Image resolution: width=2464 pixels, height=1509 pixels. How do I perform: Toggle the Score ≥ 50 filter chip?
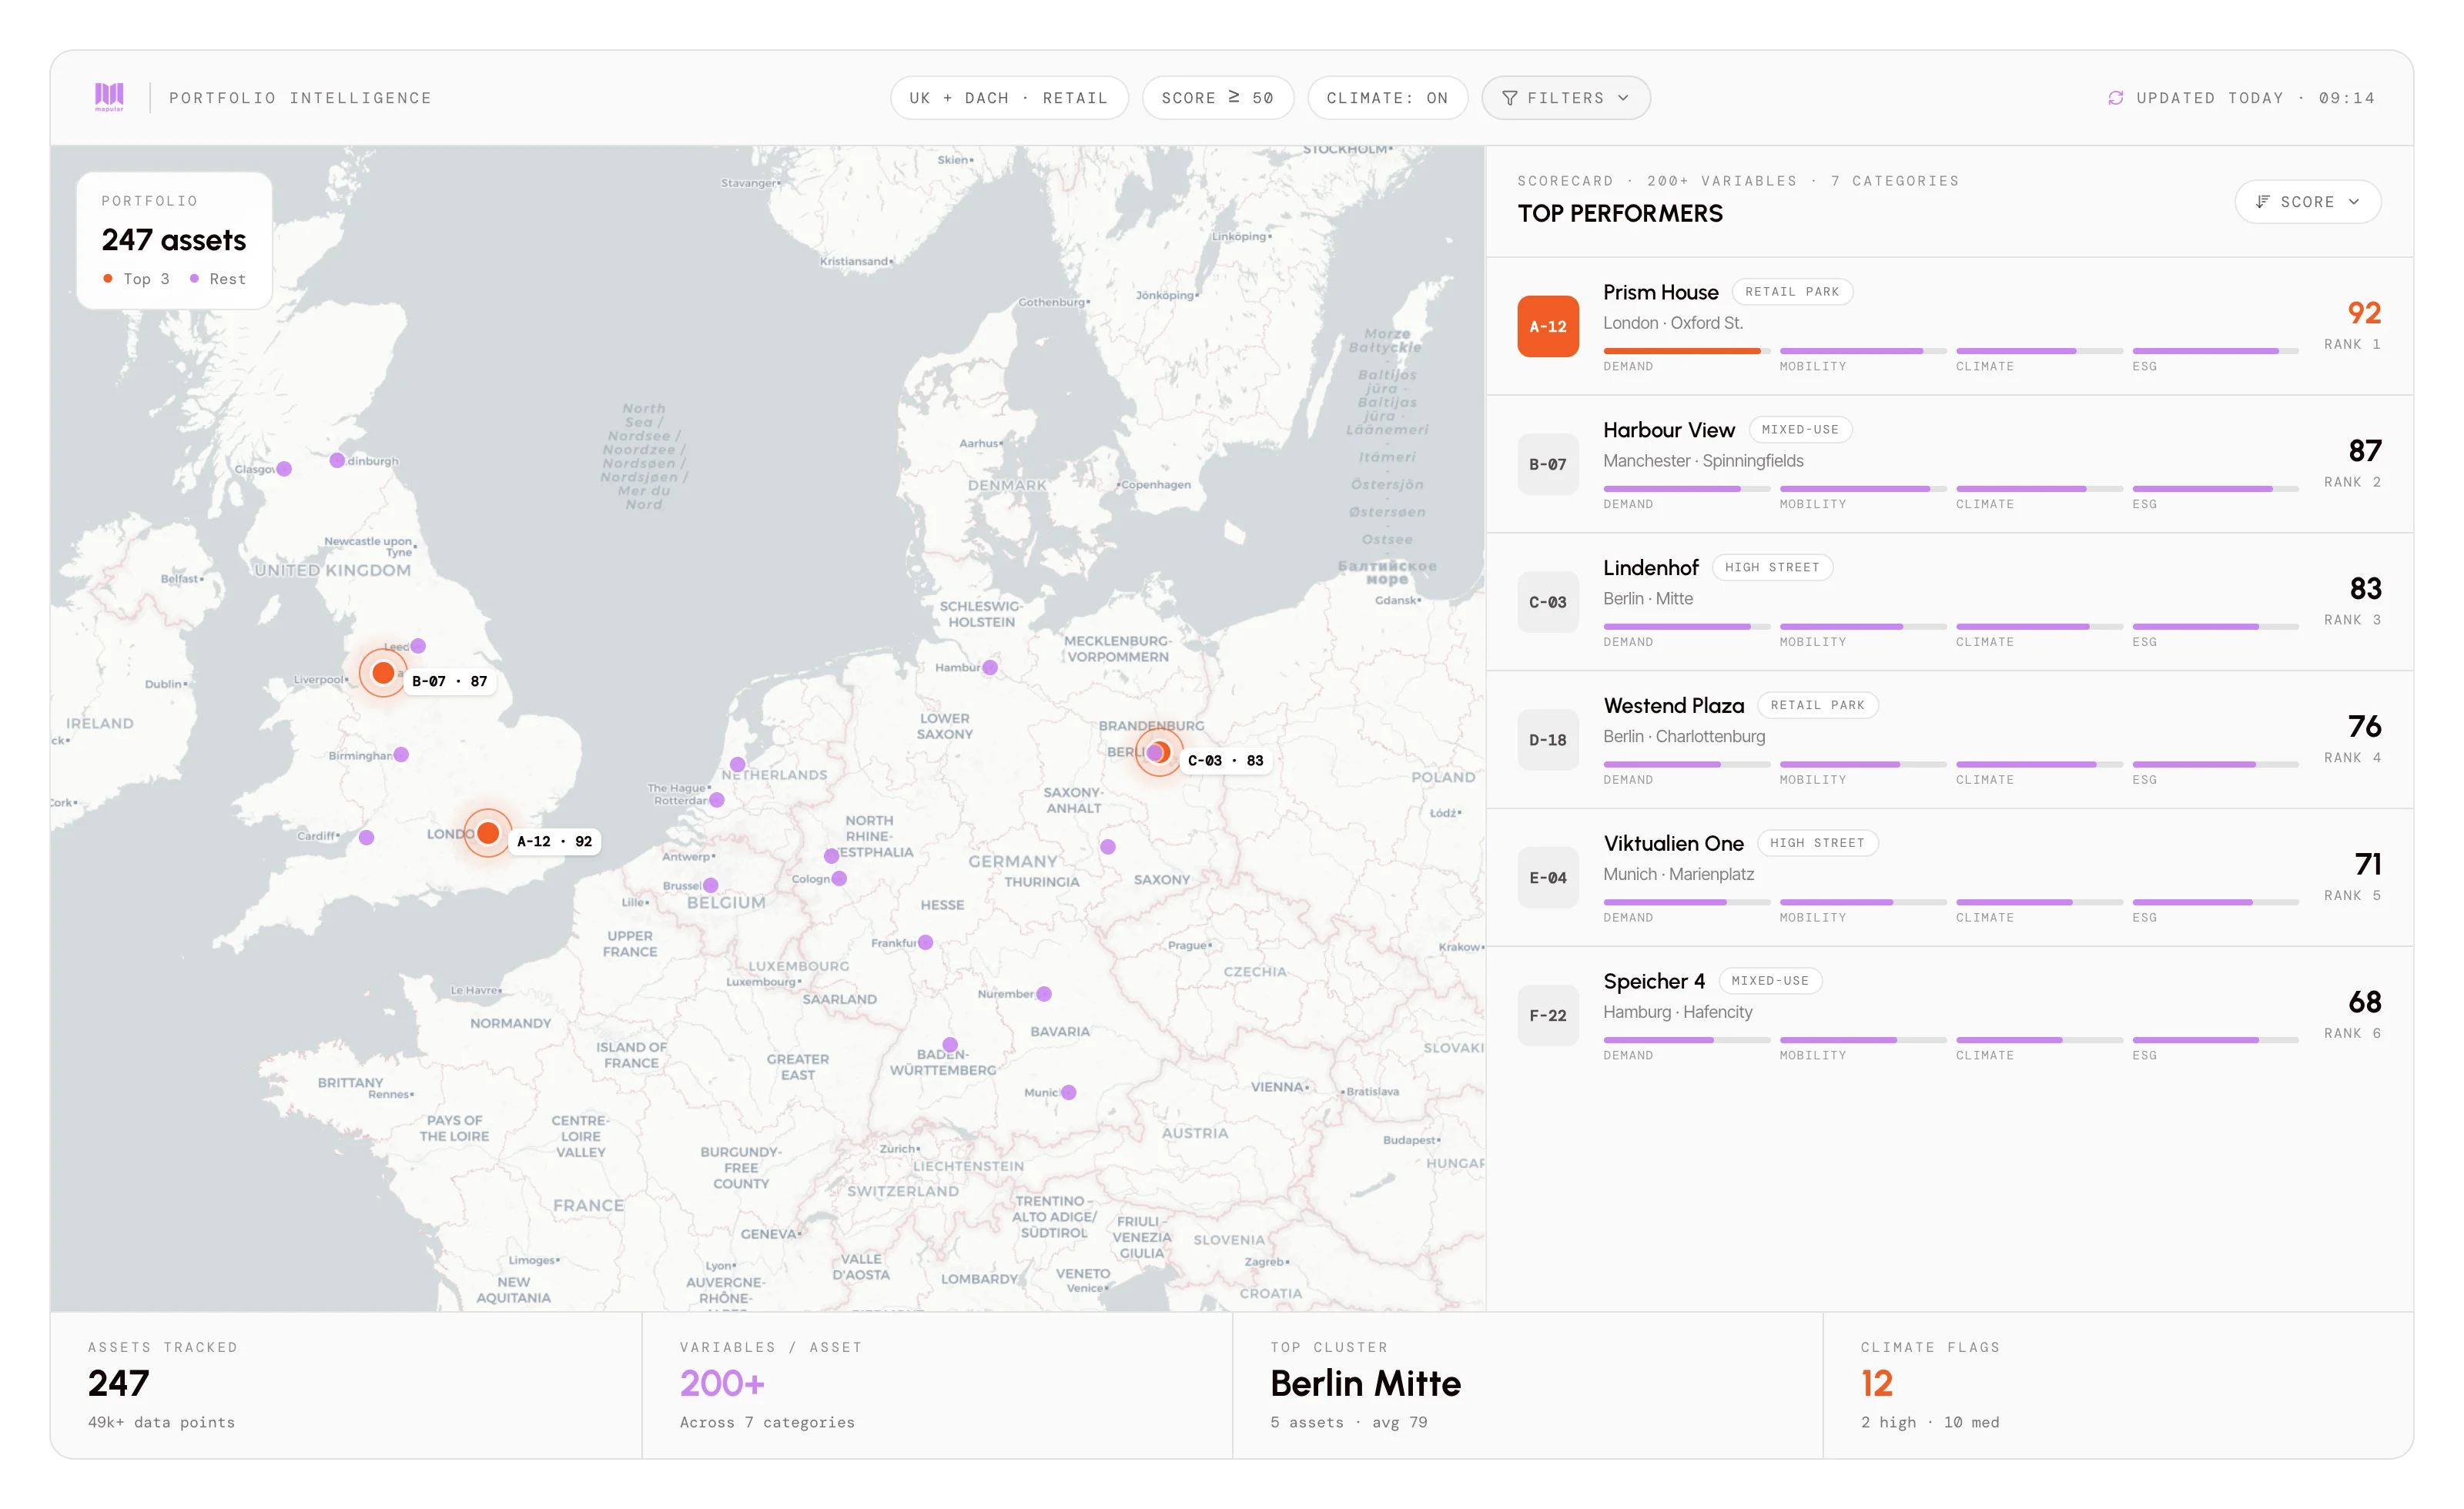click(x=1217, y=98)
